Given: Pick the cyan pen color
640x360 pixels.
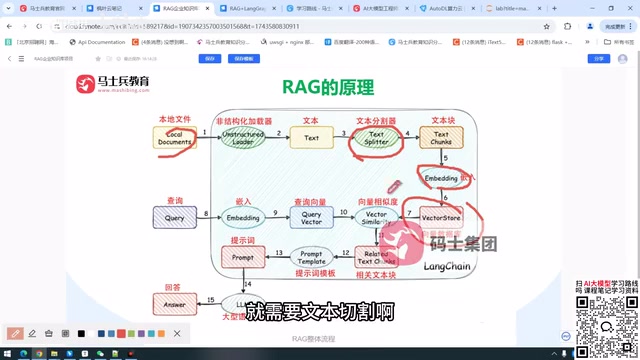Looking at the screenshot, I should tap(151, 333).
